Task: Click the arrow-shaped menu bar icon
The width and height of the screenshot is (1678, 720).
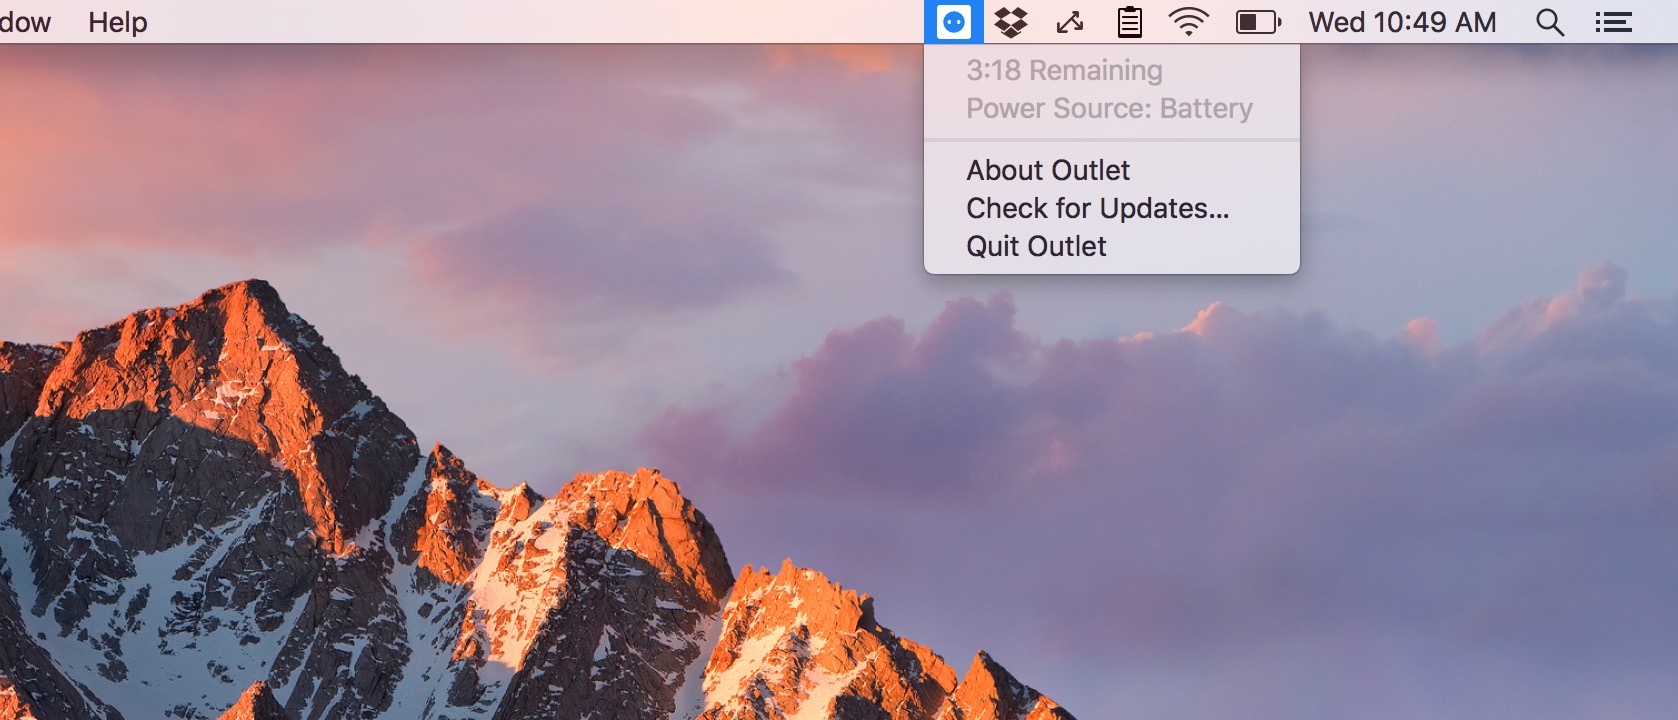Action: (x=1070, y=22)
